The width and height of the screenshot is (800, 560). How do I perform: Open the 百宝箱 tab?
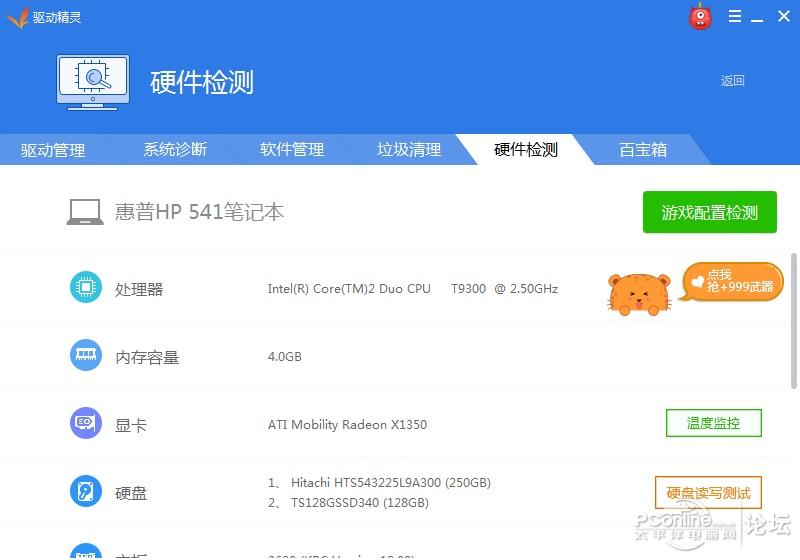pyautogui.click(x=643, y=149)
